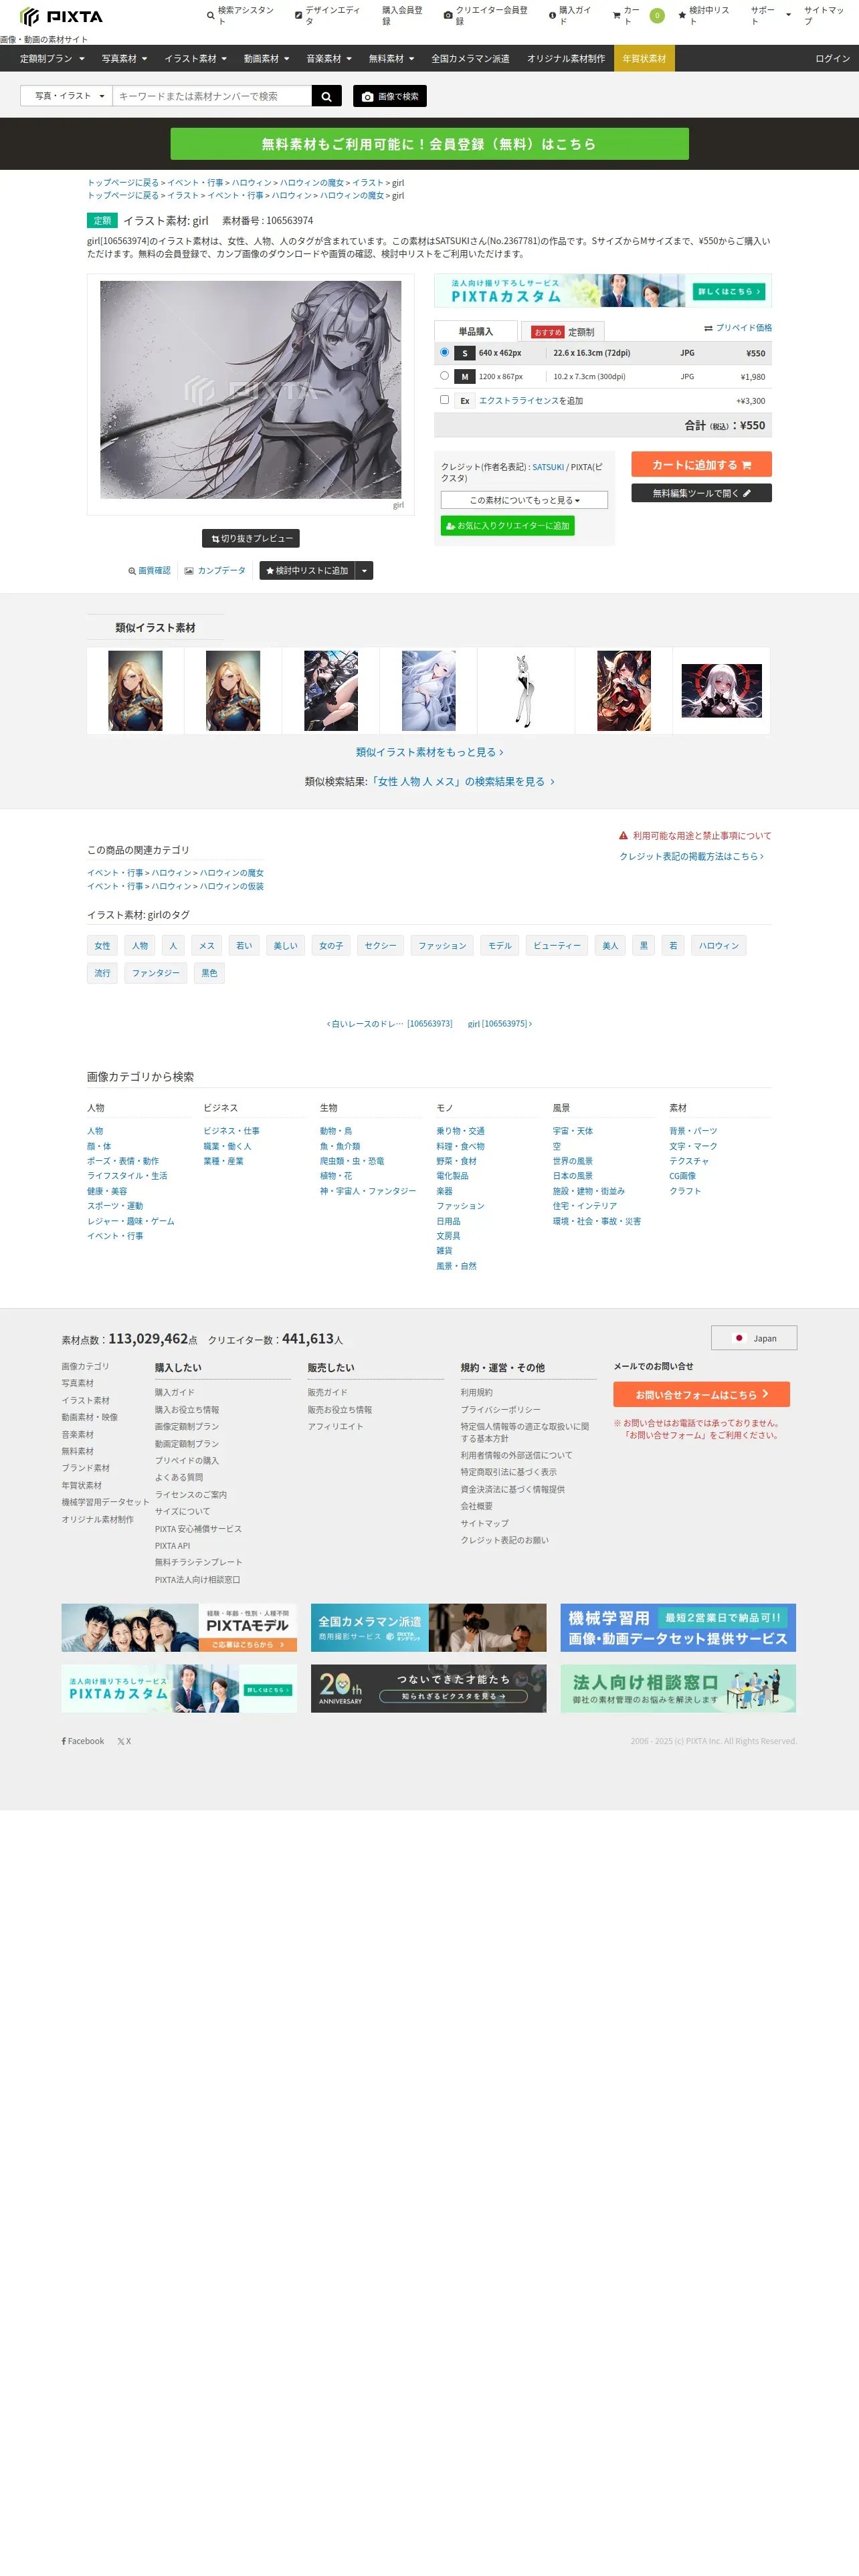Click 類似イラスト素材をもっと見る link
859x2576 pixels.
coord(429,752)
